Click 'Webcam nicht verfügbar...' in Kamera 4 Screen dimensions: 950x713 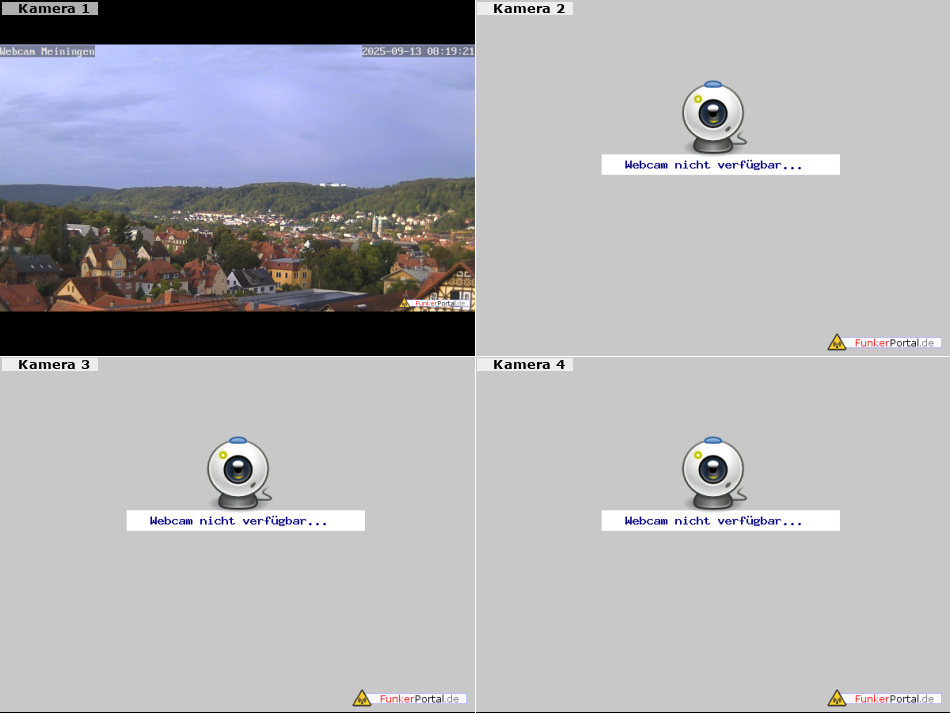pyautogui.click(x=720, y=521)
